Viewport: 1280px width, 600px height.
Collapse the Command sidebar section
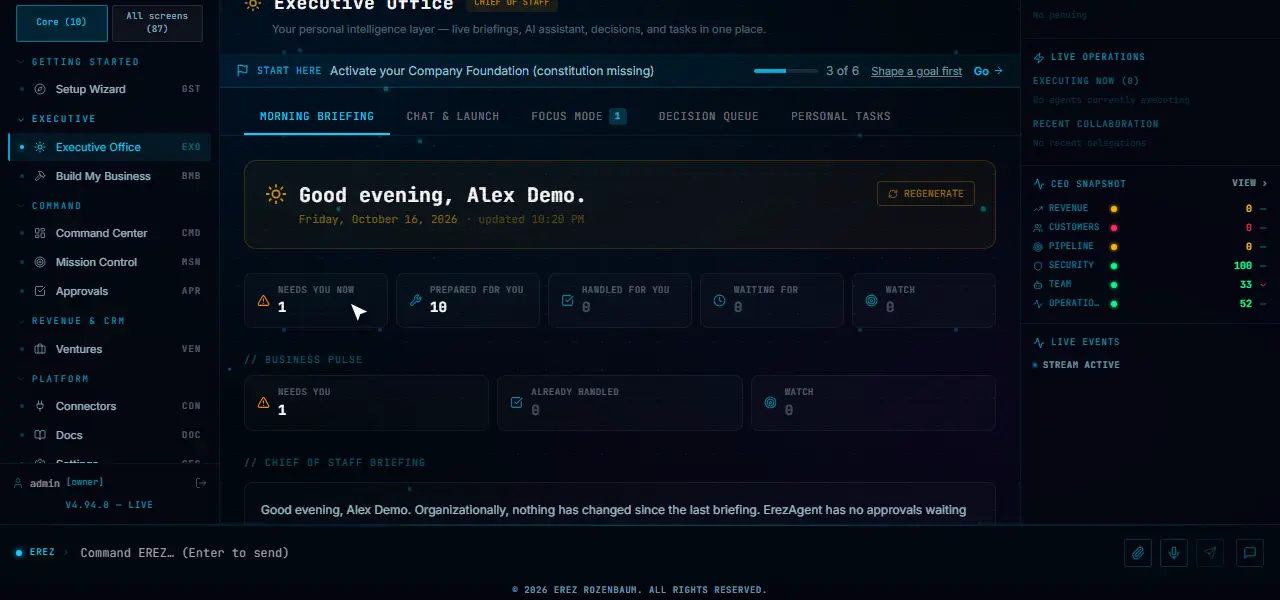coord(50,206)
